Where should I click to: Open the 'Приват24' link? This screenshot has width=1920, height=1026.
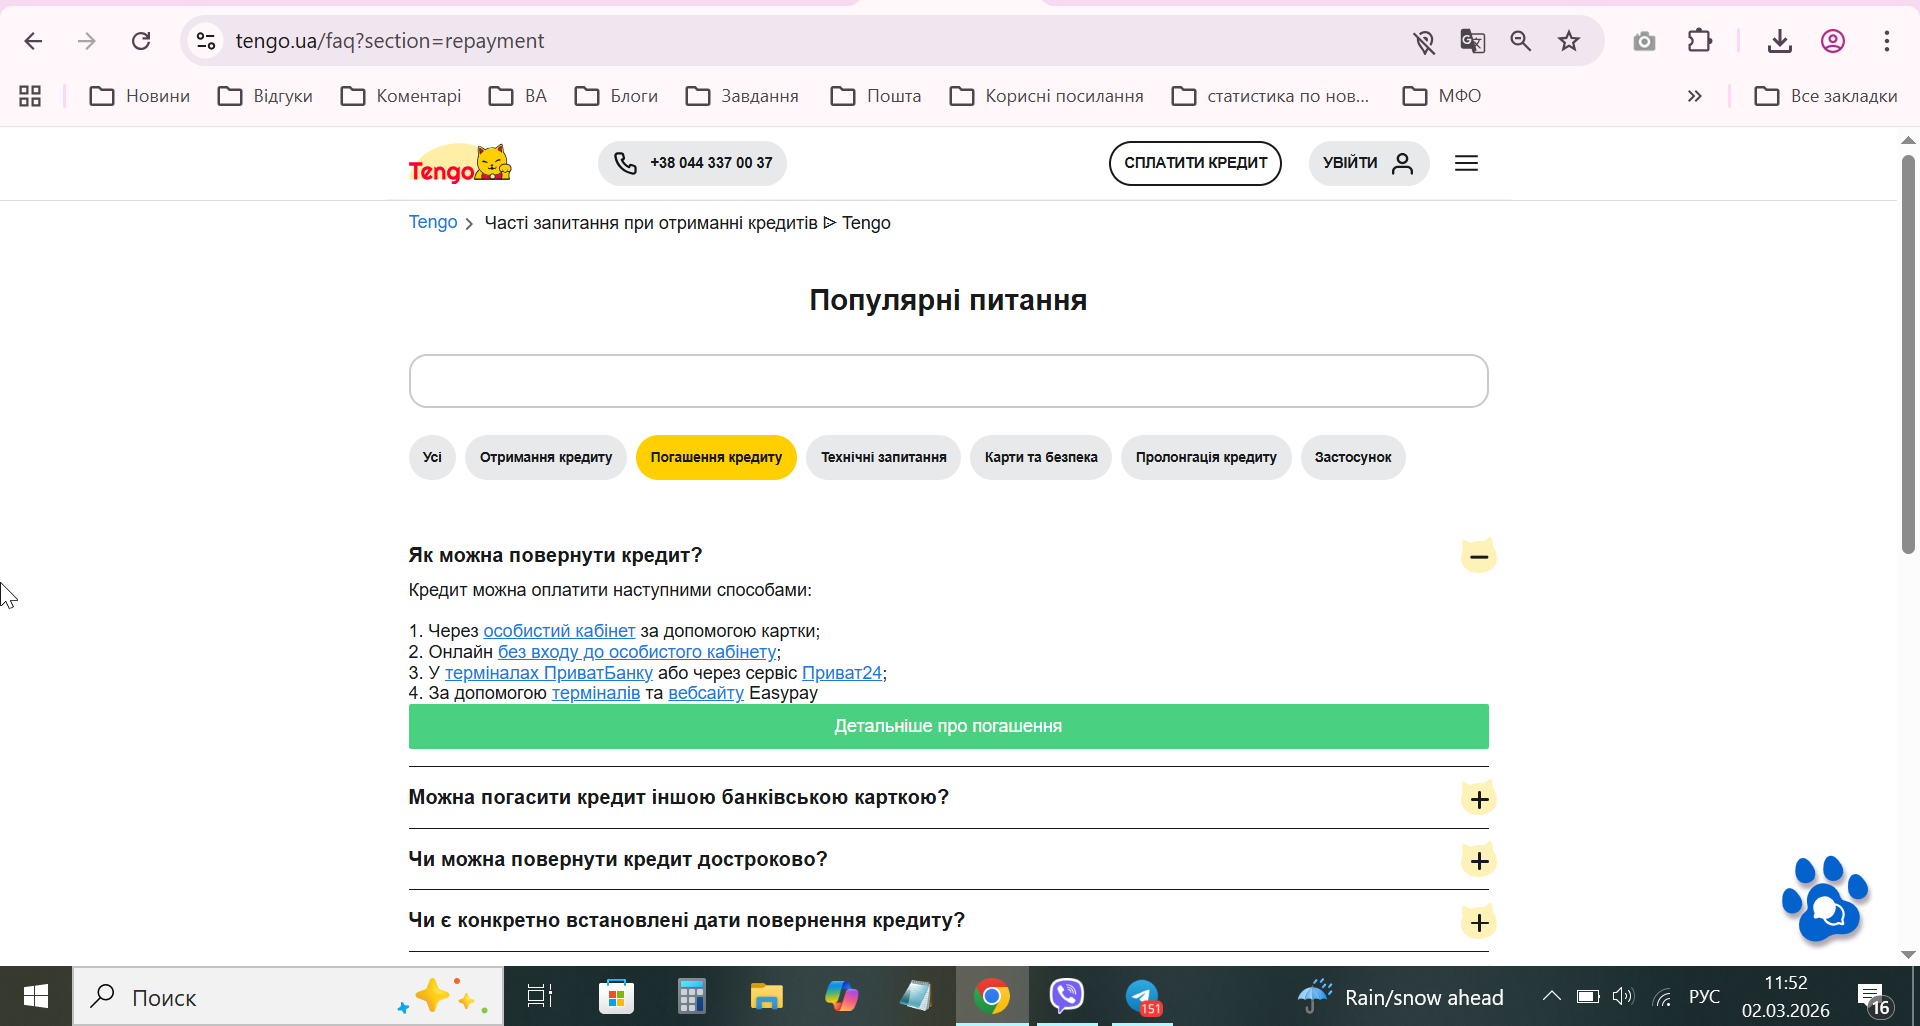coord(842,673)
